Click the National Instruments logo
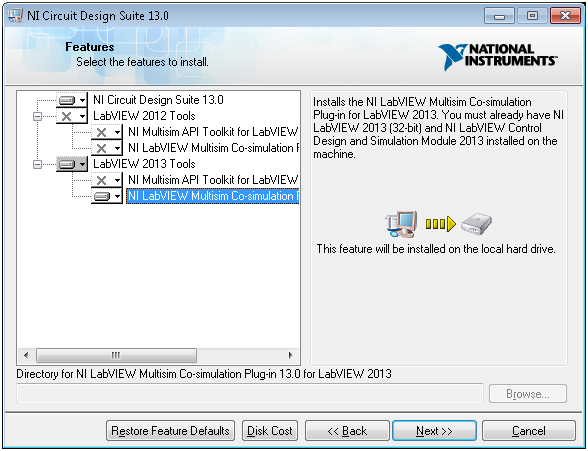The width and height of the screenshot is (588, 451). point(498,55)
